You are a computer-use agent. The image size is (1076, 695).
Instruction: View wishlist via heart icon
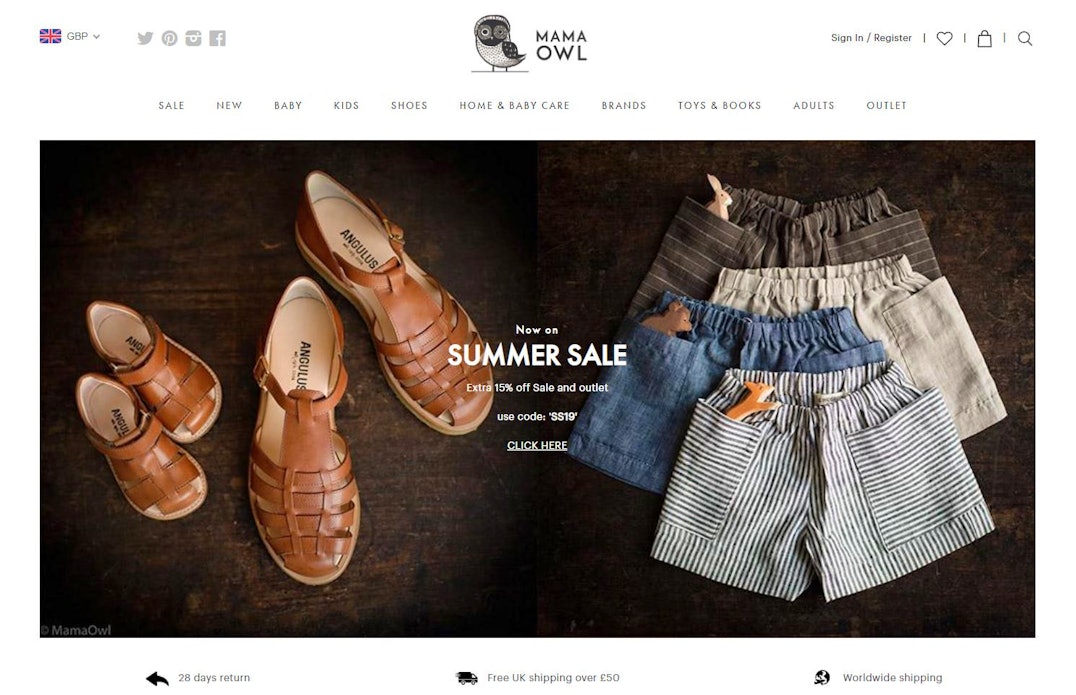coord(944,38)
